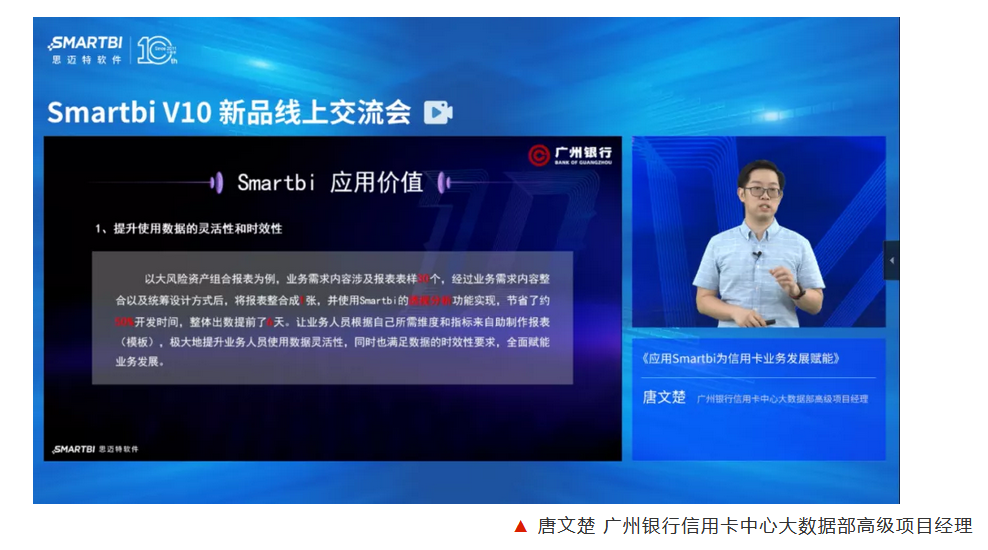This screenshot has width=988, height=550.
Task: Click the talk title '《应用Smartbi为信用卡业务发展赋能》'
Action: [738, 357]
